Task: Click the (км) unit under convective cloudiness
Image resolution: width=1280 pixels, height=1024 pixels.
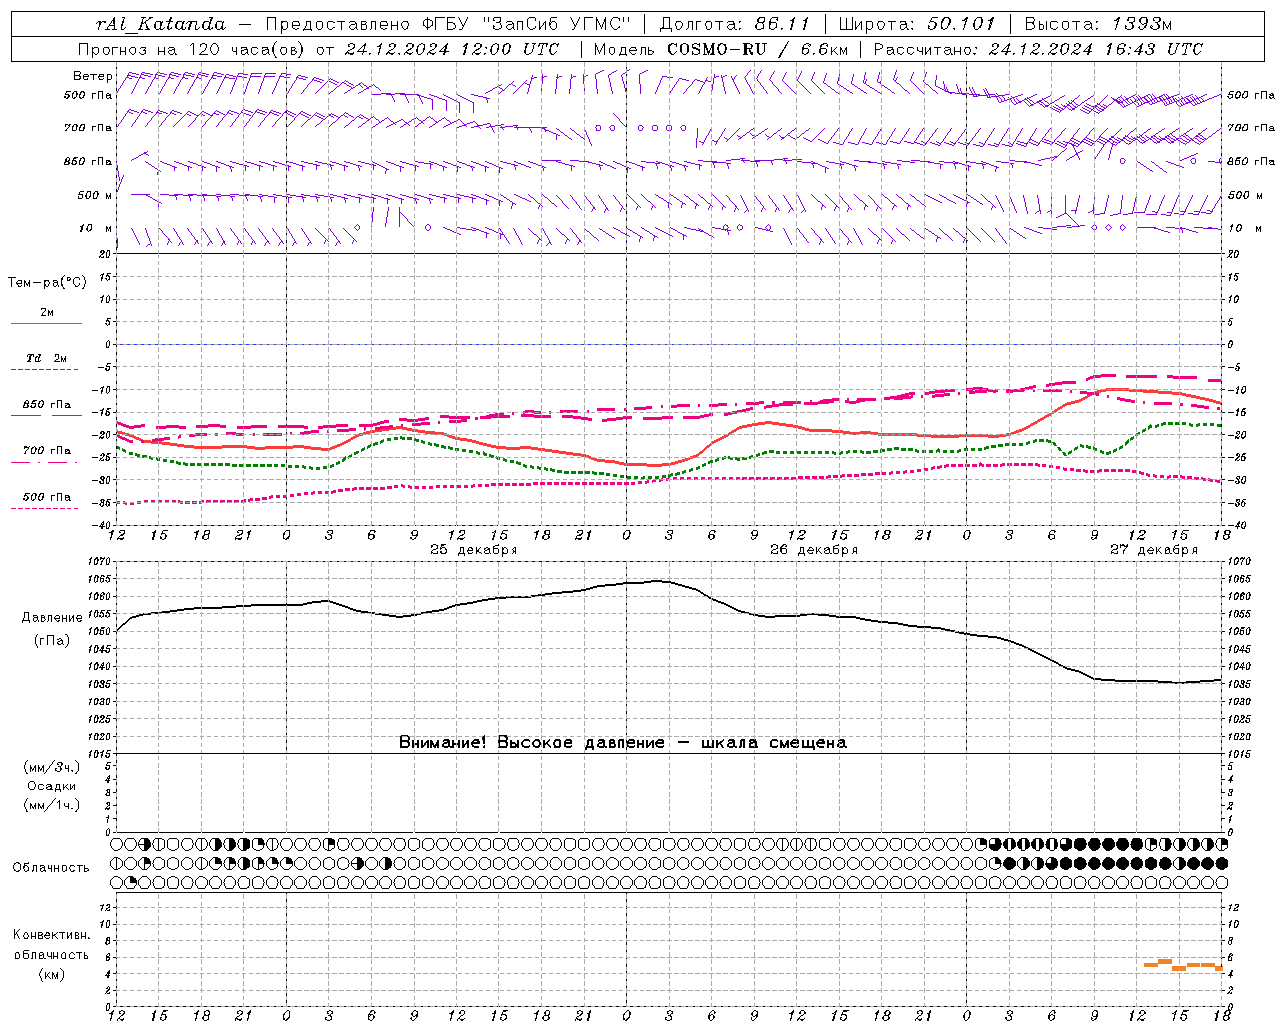Action: coord(52,975)
